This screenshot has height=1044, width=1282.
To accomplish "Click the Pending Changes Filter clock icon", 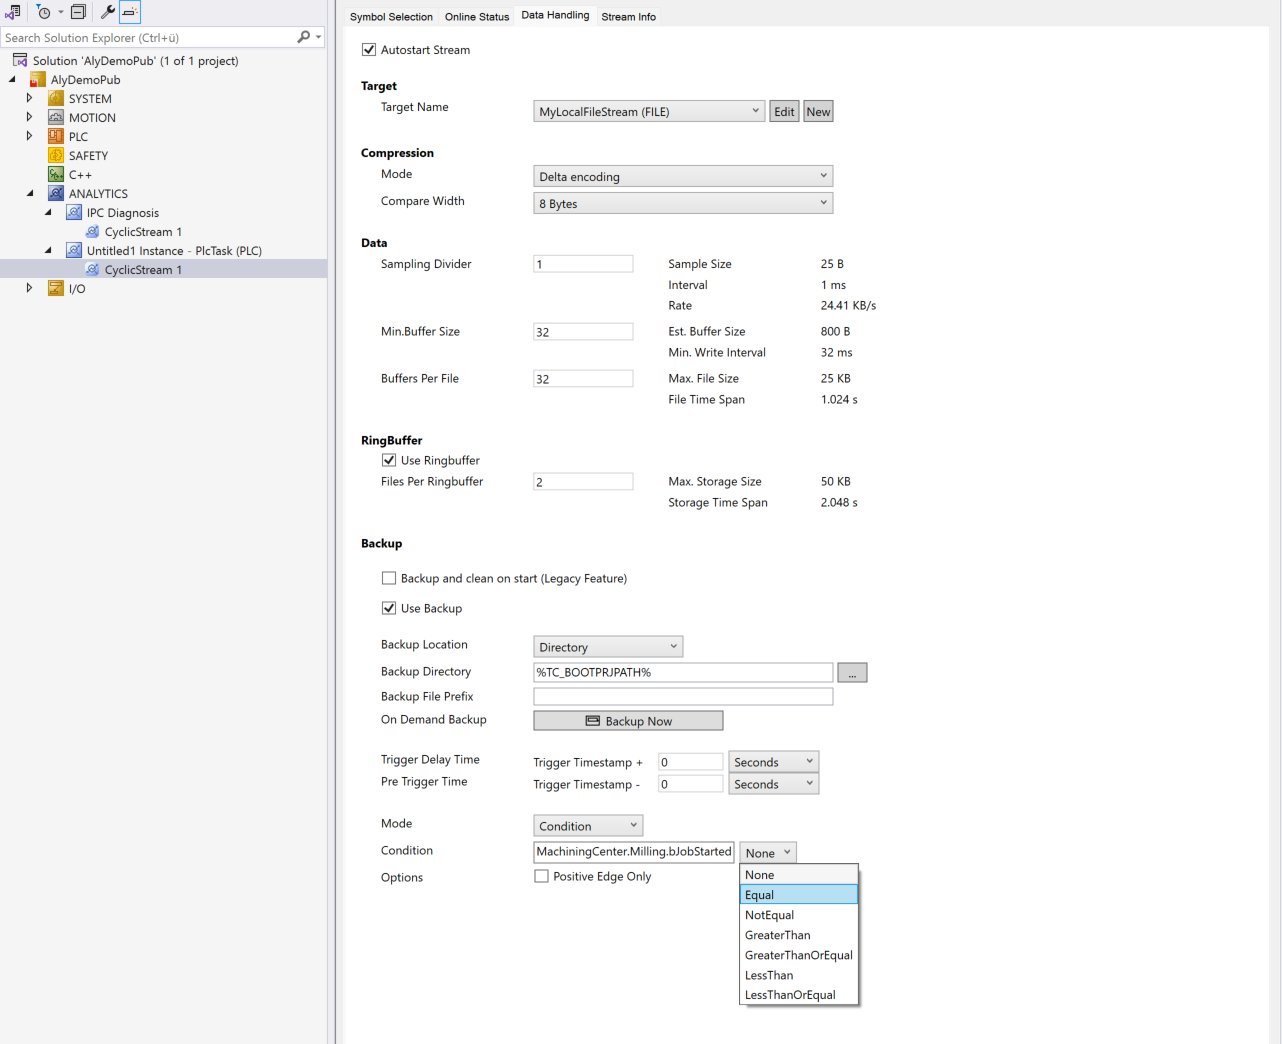I will [43, 12].
